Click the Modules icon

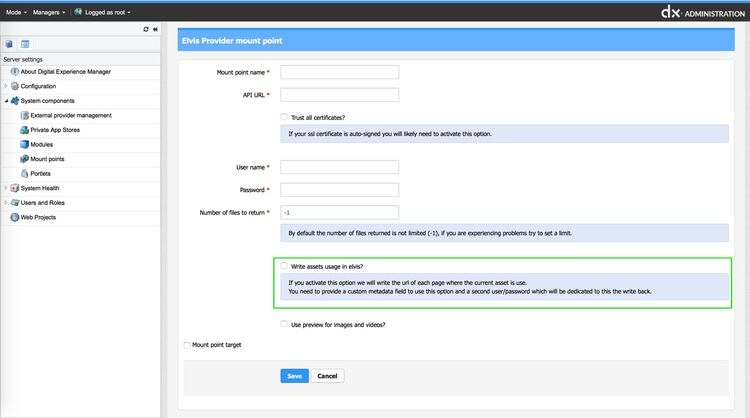click(x=24, y=144)
